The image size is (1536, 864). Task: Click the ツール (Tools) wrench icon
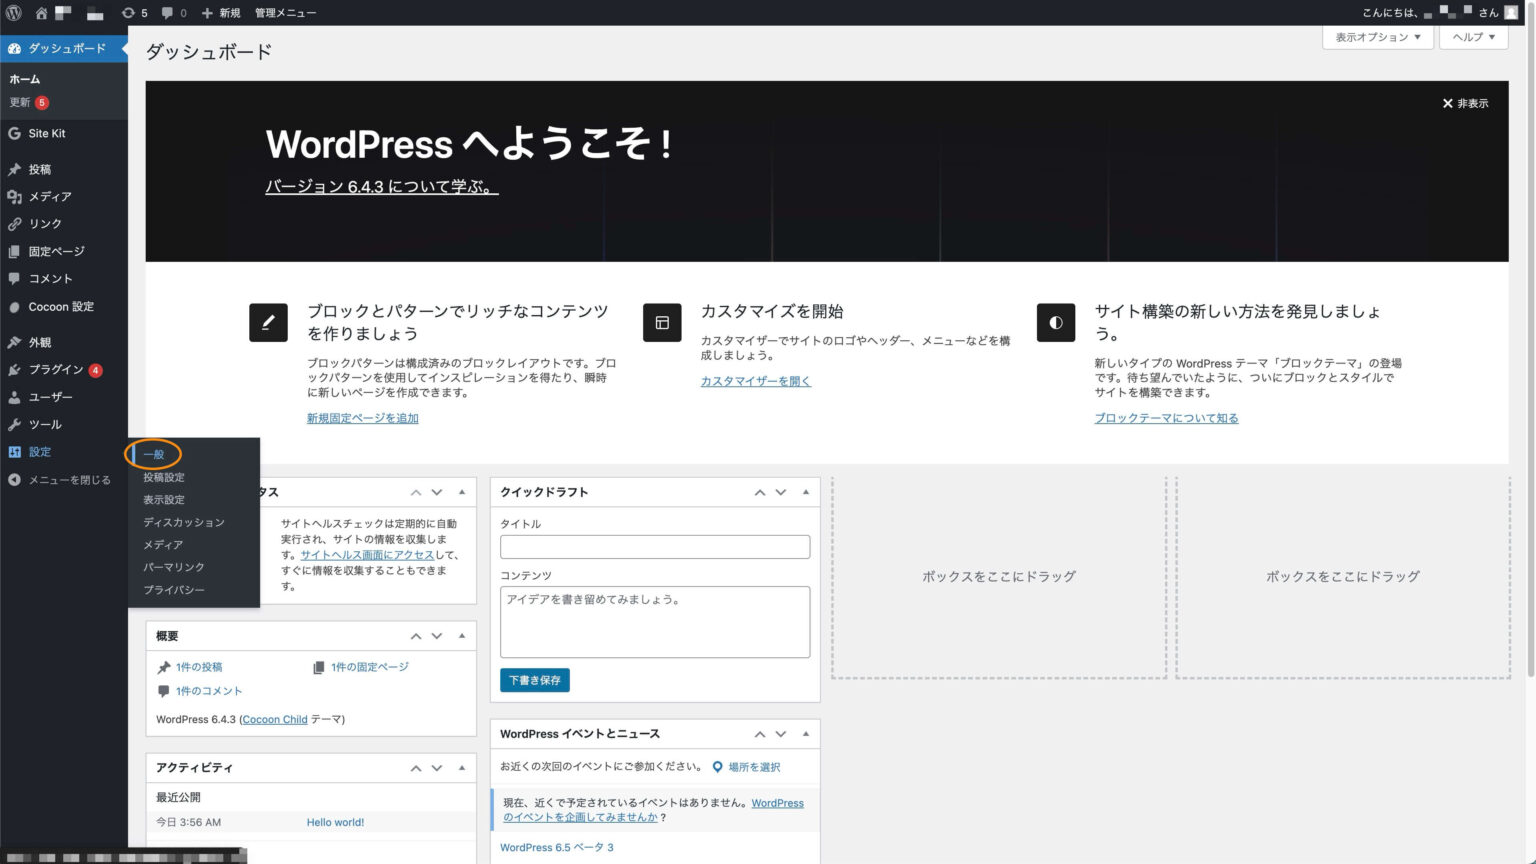click(14, 424)
